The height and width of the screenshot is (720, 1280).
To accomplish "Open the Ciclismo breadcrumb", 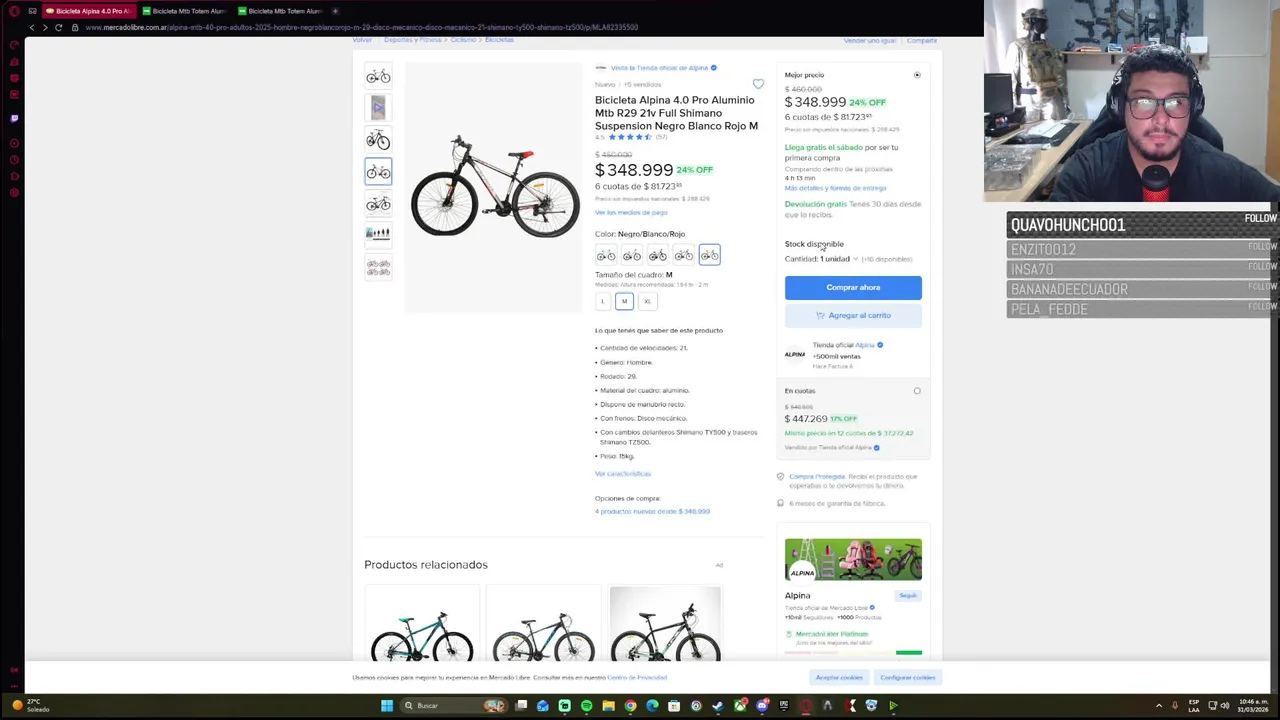I will coord(463,40).
